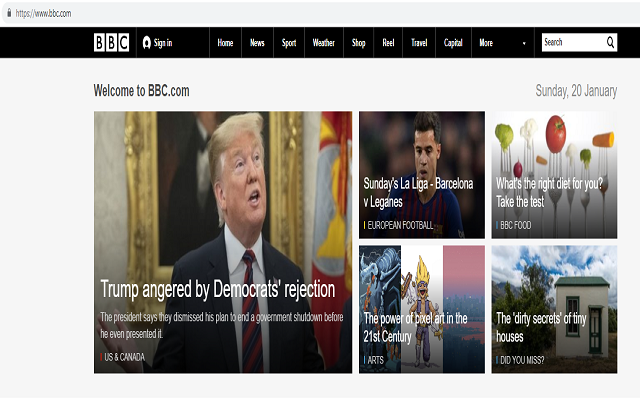Open the Travel section
Image resolution: width=640 pixels, height=400 pixels.
(x=419, y=42)
